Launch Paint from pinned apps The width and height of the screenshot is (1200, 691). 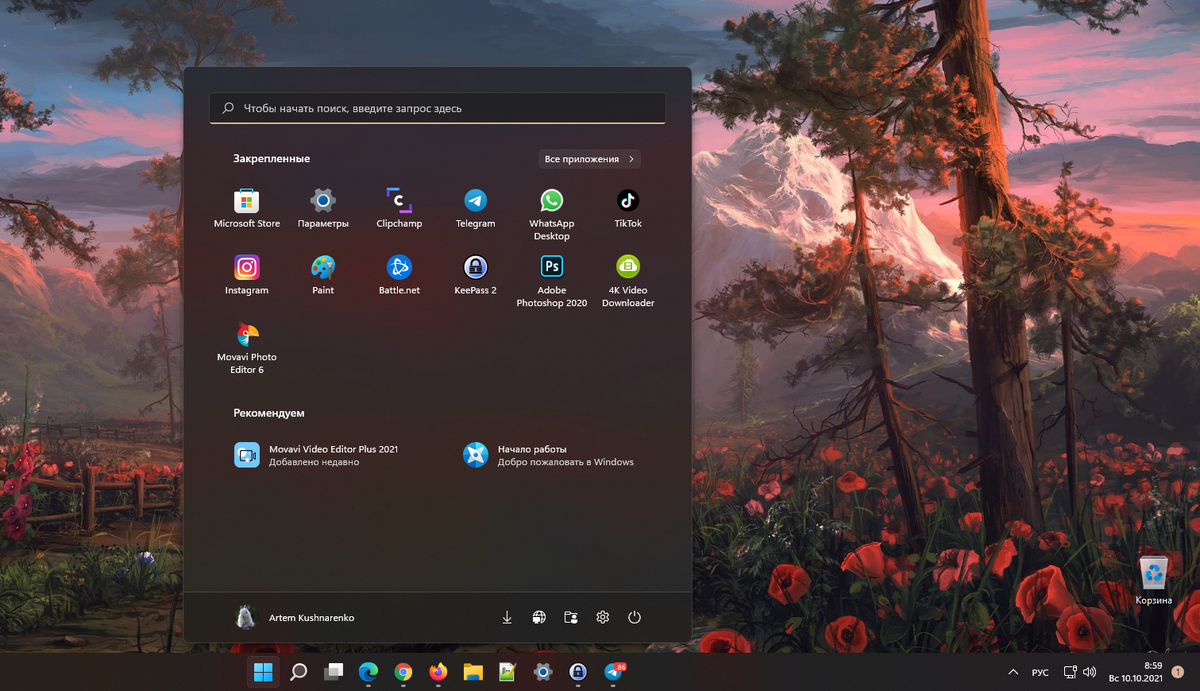pyautogui.click(x=323, y=276)
